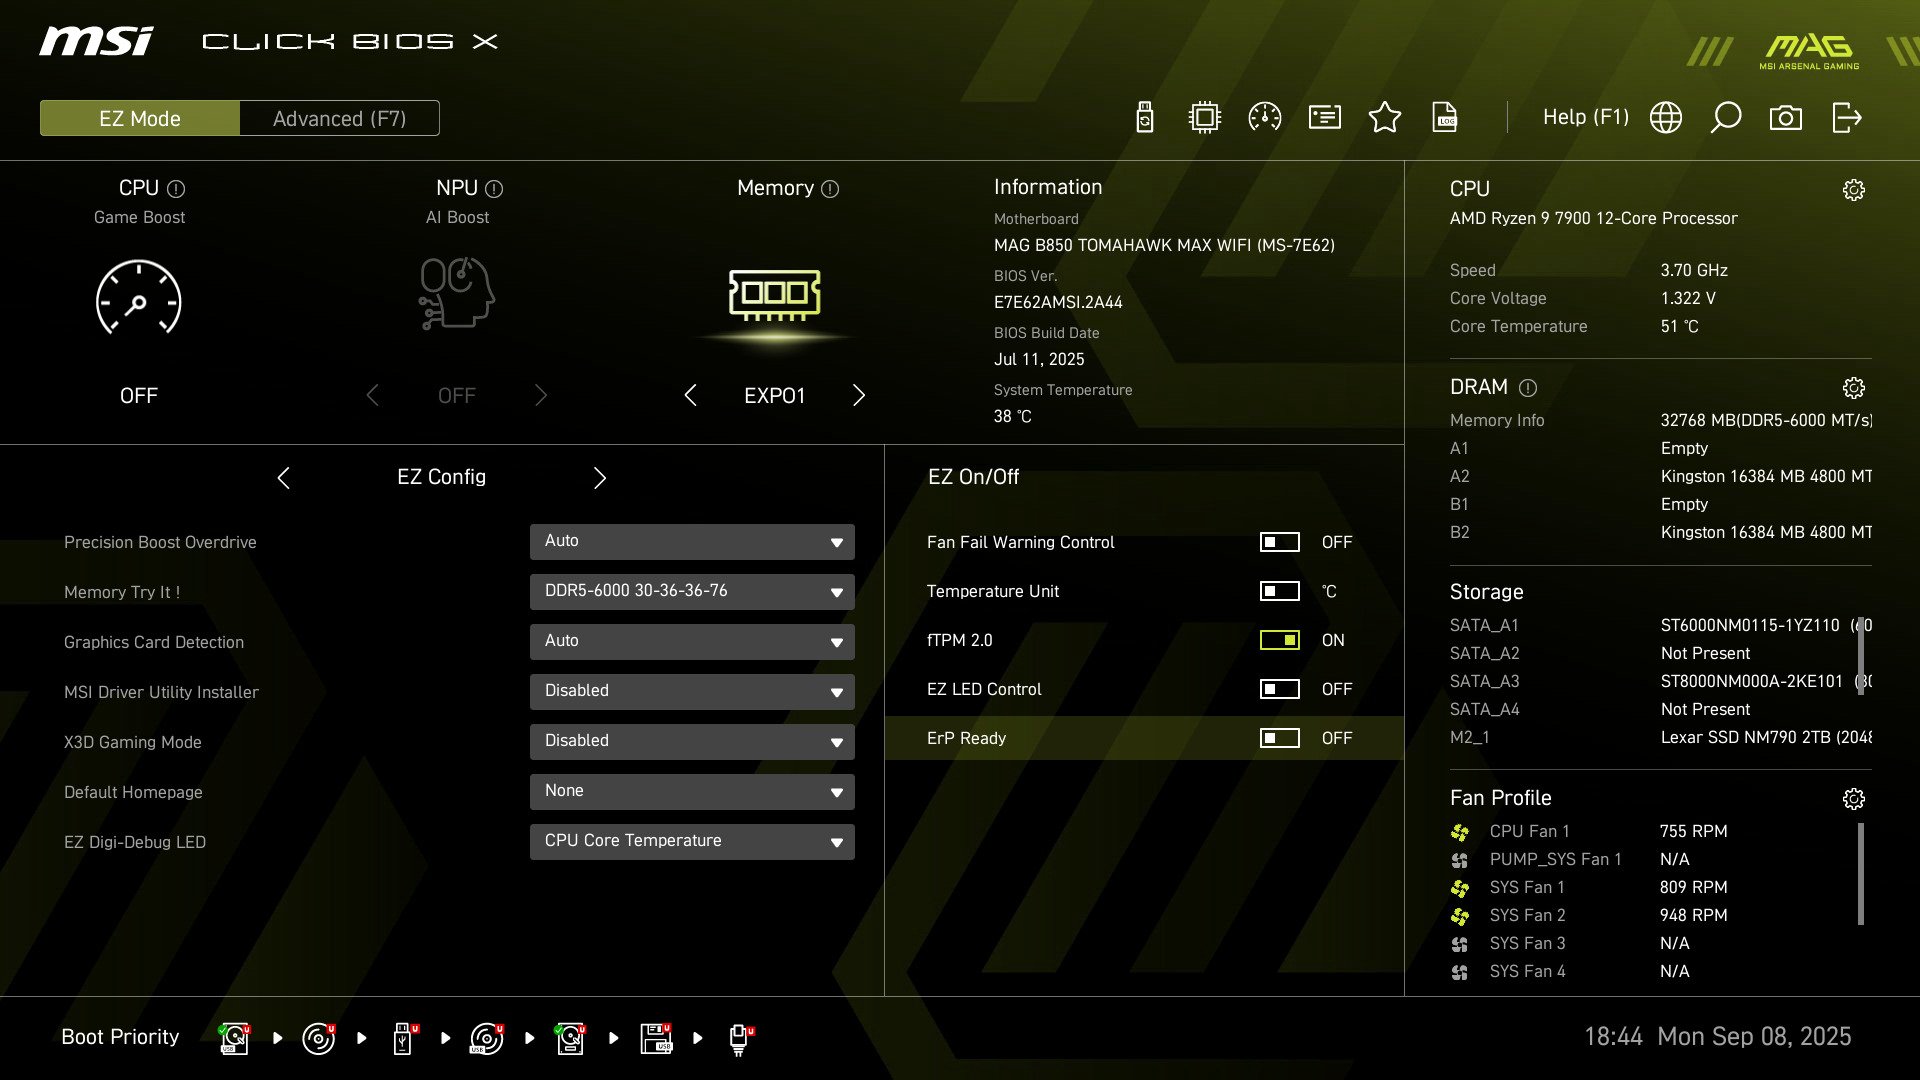Open the screenshot camera icon
Viewport: 1920px width, 1080px height.
coord(1785,118)
